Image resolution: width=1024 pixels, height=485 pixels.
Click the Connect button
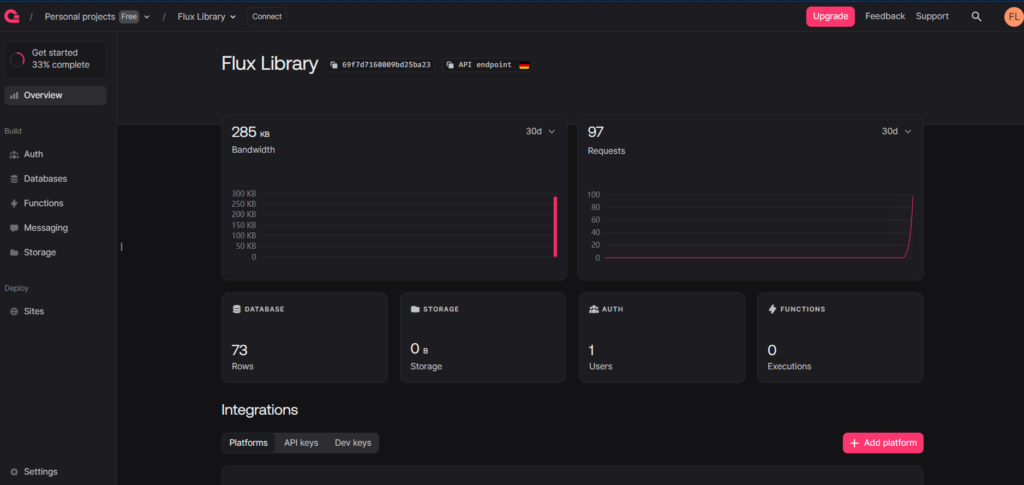[x=266, y=17]
